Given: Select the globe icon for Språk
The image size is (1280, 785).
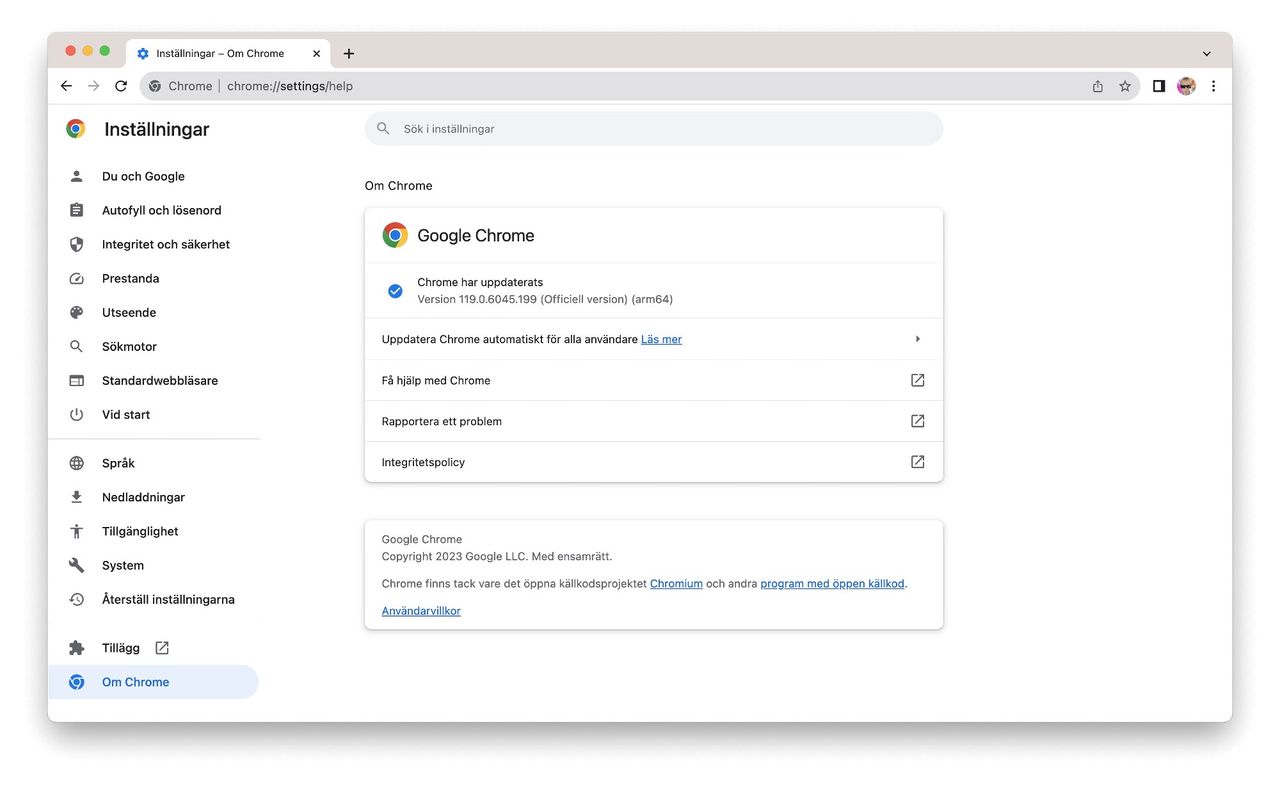Looking at the screenshot, I should coord(77,463).
